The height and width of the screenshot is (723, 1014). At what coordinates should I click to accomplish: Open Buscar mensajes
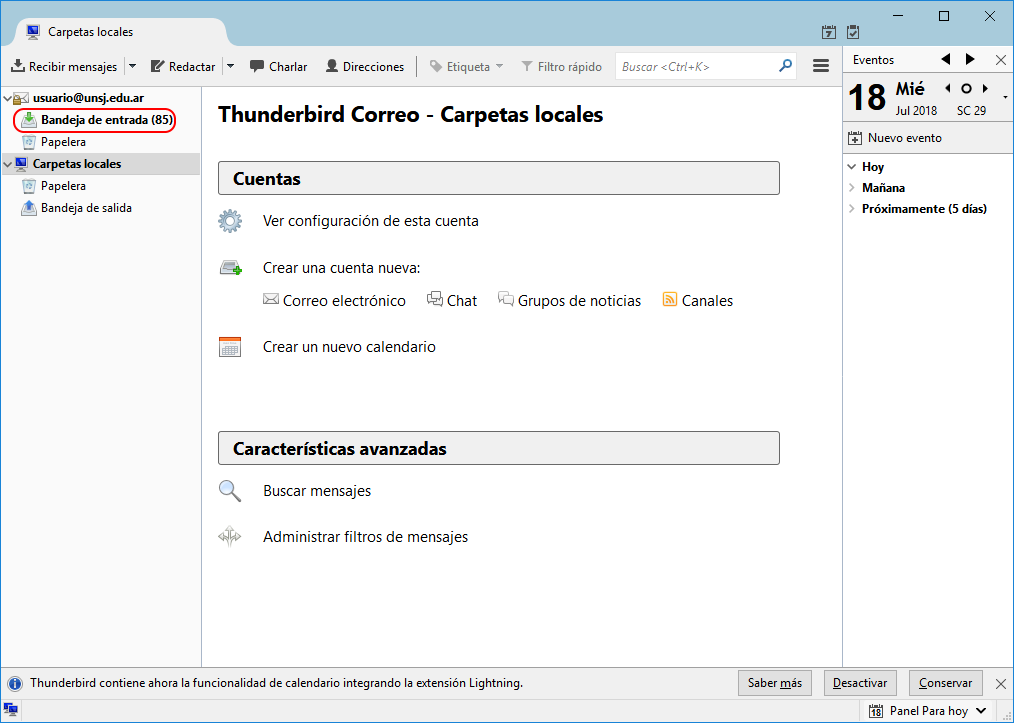tap(317, 491)
